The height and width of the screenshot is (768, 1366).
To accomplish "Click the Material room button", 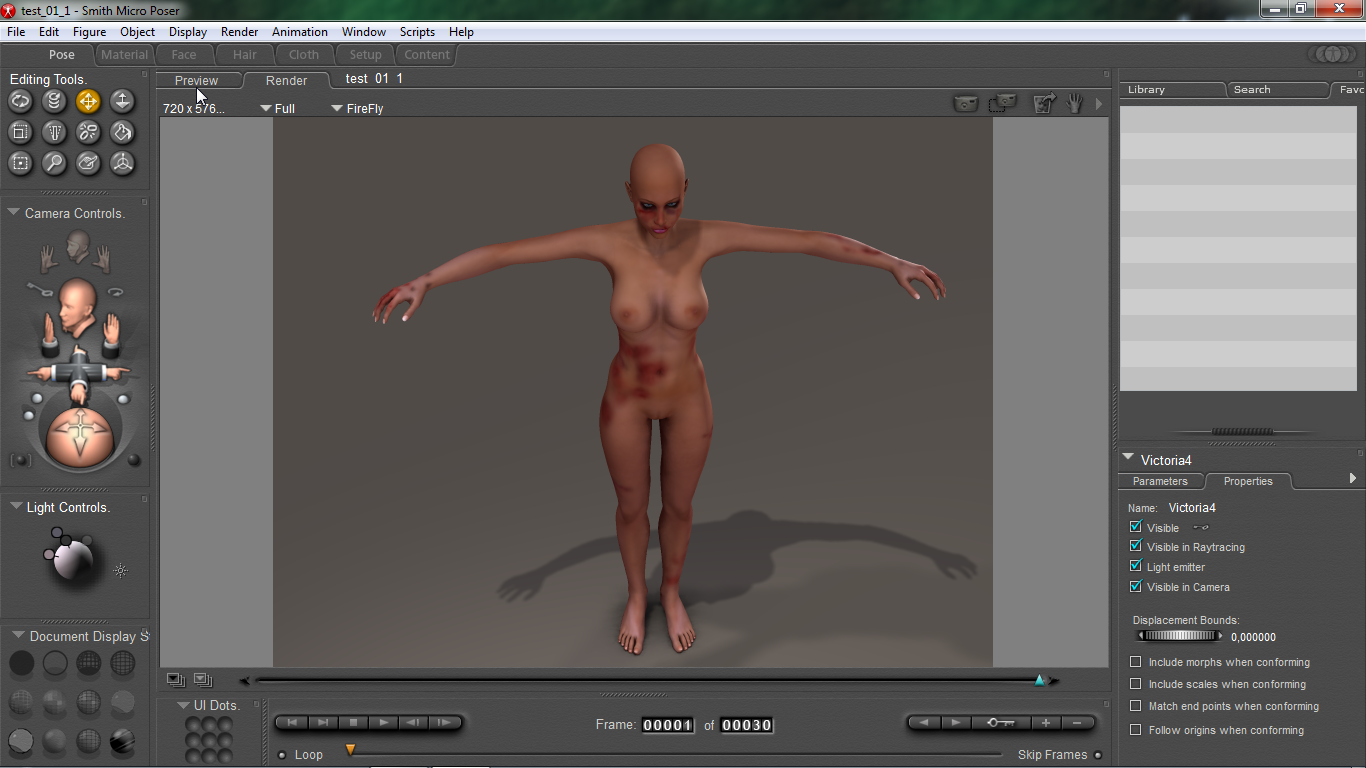I will point(125,55).
